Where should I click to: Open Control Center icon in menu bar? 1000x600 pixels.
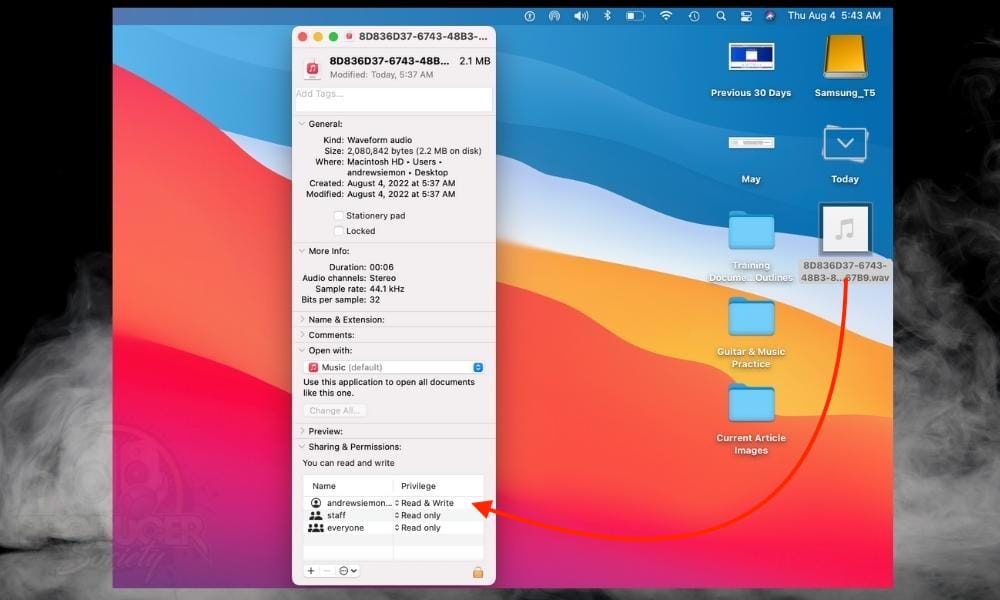pyautogui.click(x=746, y=16)
